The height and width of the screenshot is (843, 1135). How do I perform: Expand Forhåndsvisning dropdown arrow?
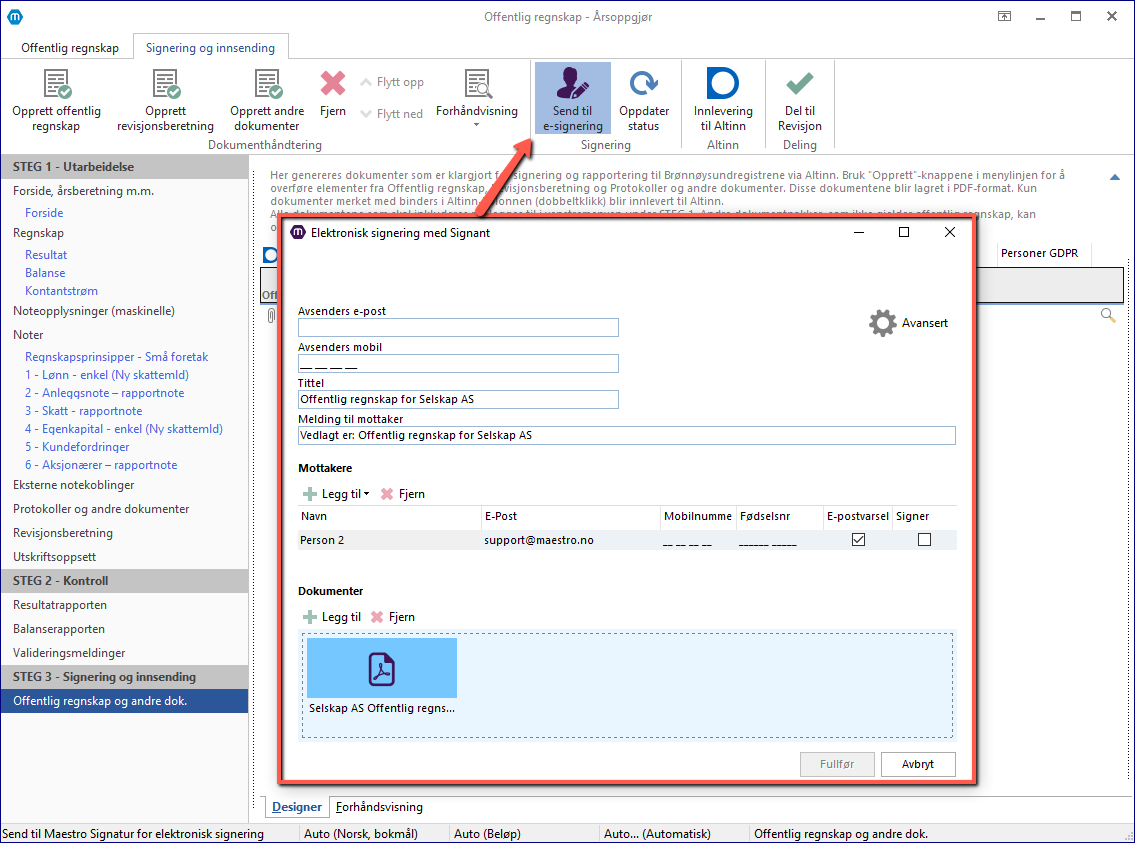pos(476,125)
